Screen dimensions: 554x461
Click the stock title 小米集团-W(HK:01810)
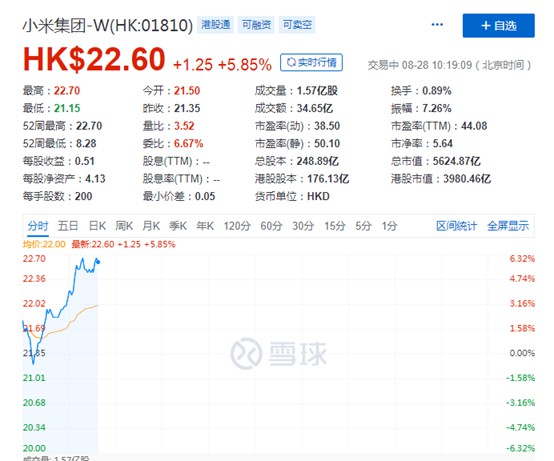[x=108, y=25]
